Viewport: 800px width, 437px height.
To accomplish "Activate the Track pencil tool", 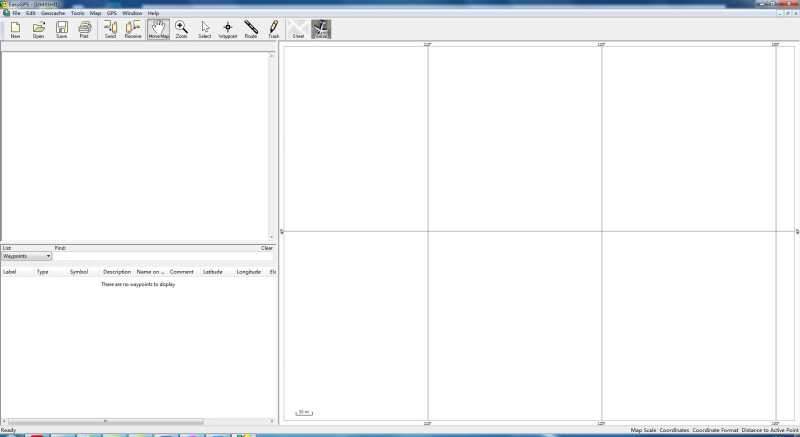I will pyautogui.click(x=274, y=29).
